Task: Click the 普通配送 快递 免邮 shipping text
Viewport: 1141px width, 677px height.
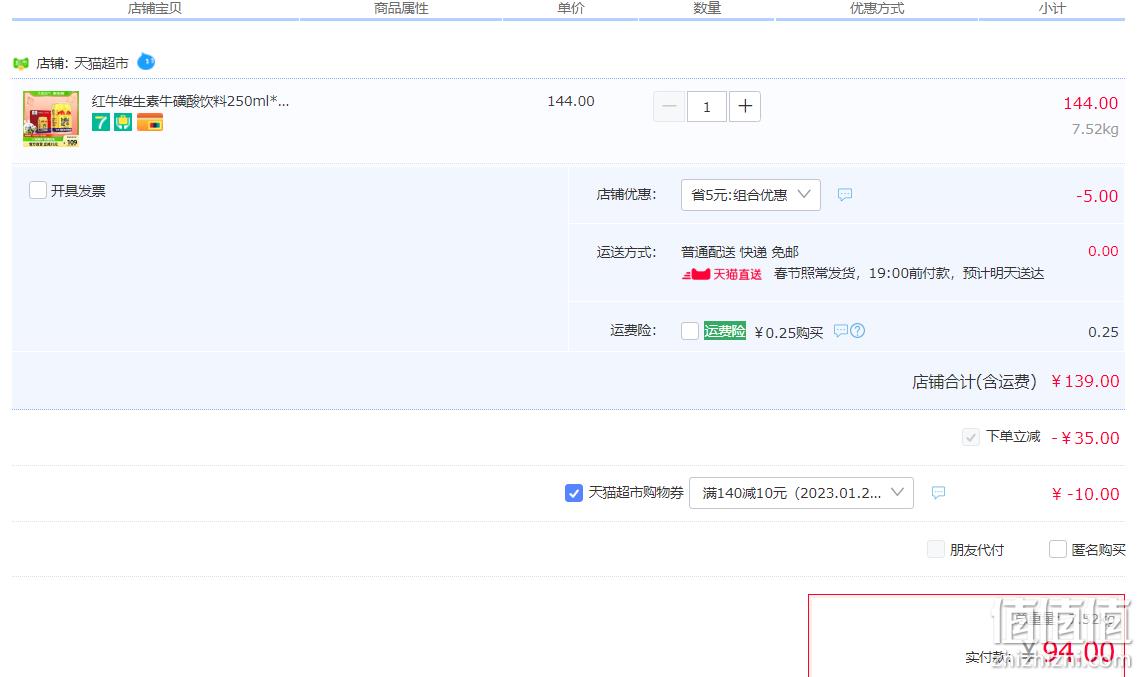Action: point(740,252)
